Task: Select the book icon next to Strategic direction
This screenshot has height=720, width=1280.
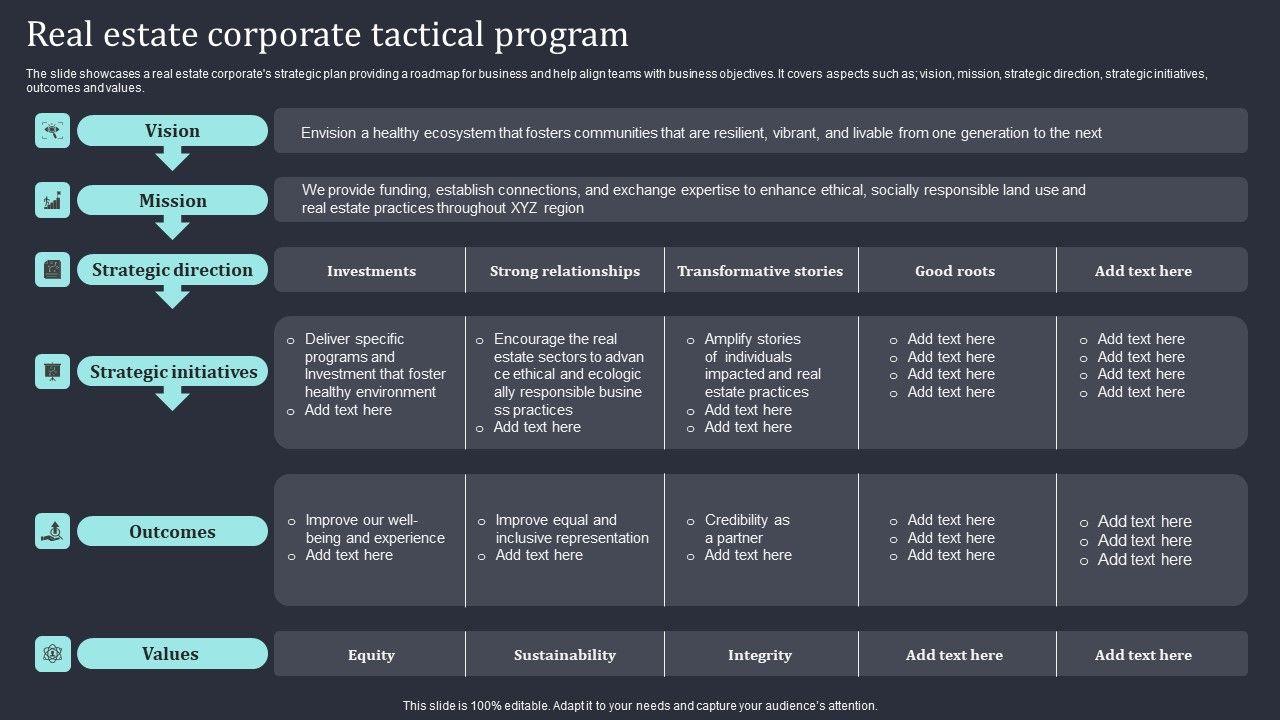Action: click(52, 270)
